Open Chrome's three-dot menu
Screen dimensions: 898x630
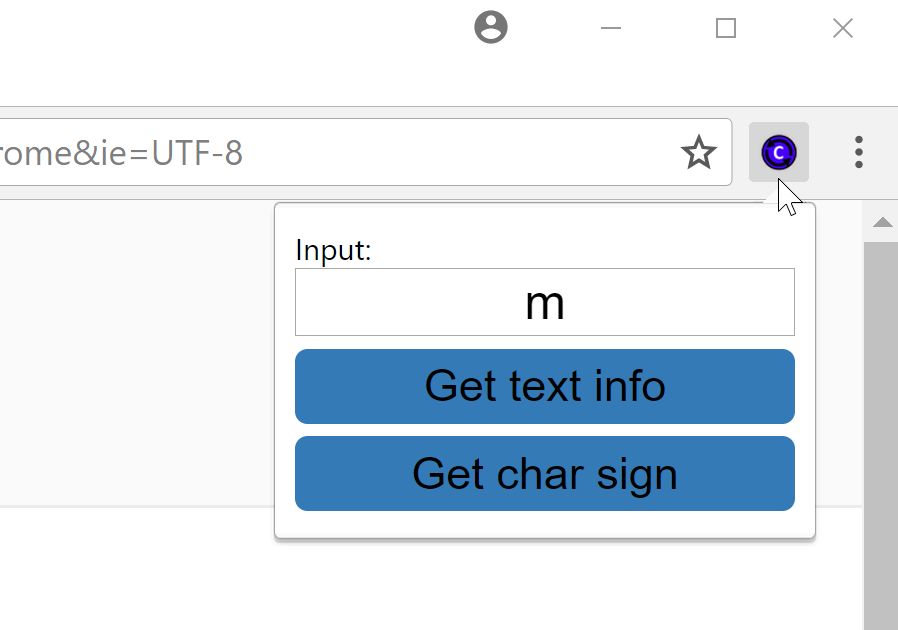tap(858, 152)
